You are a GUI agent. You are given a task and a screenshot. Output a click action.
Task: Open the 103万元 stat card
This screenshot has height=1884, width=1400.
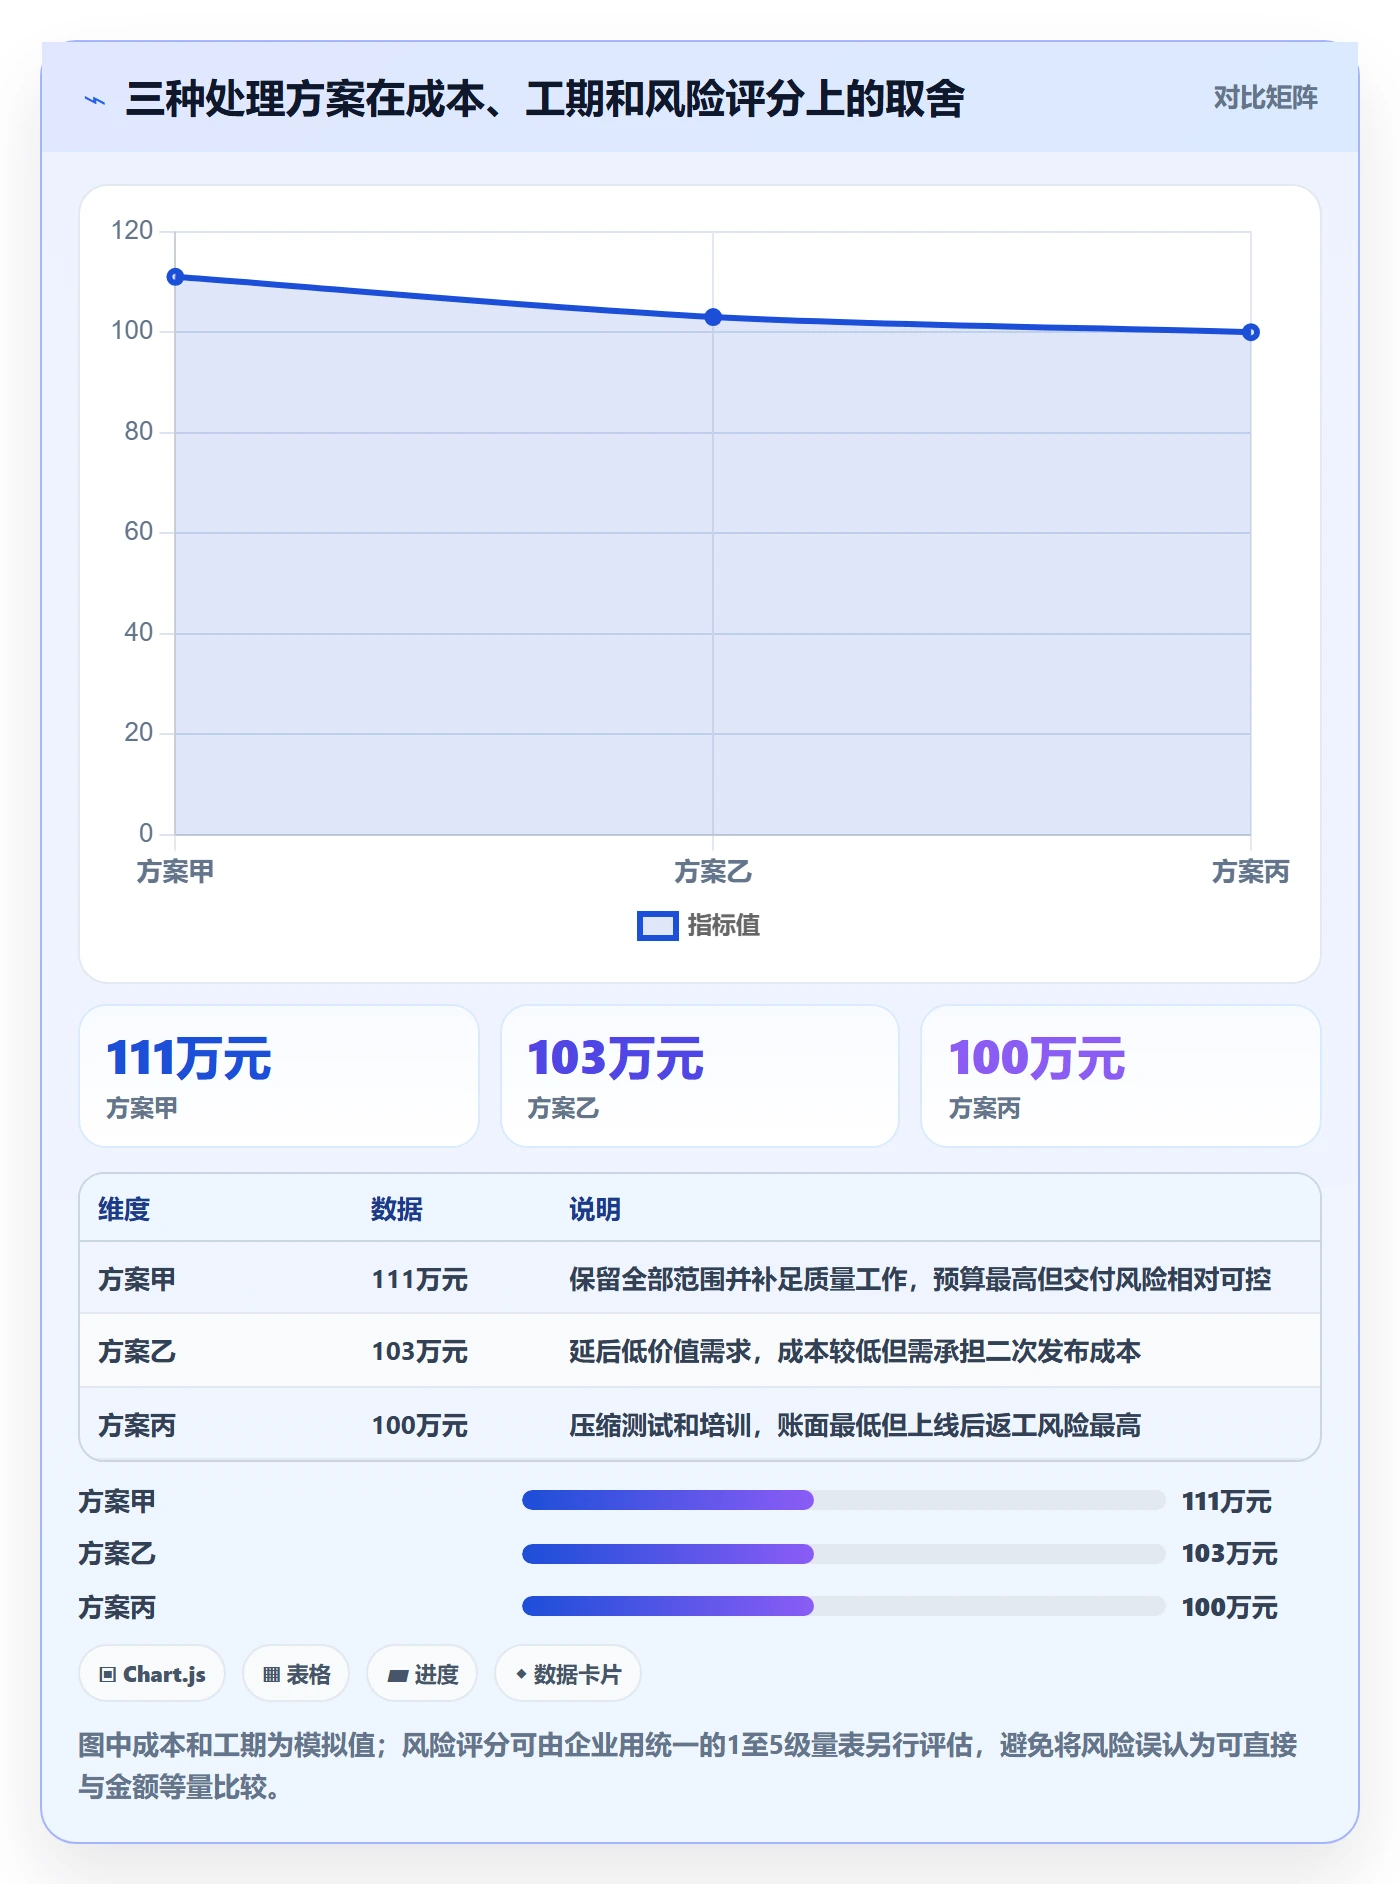point(700,1076)
